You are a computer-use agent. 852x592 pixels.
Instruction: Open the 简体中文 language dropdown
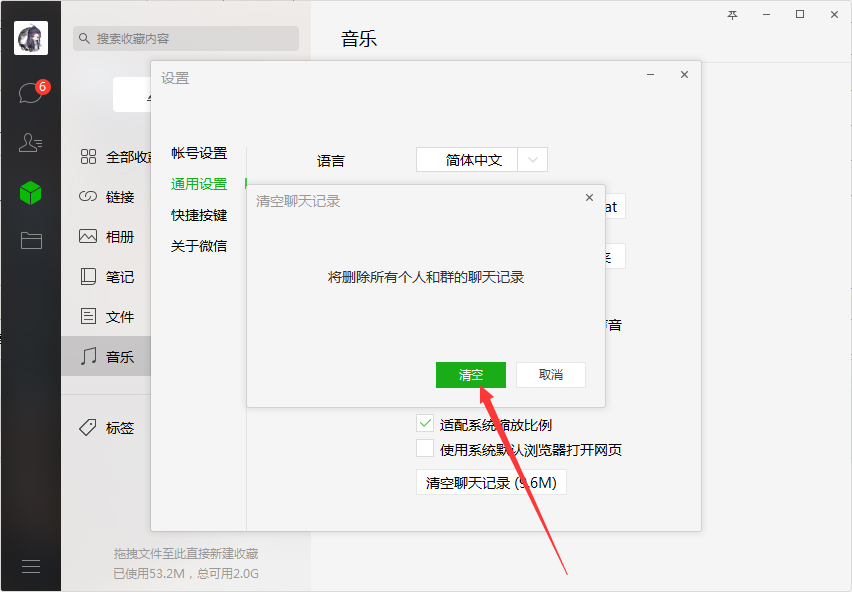(481, 160)
